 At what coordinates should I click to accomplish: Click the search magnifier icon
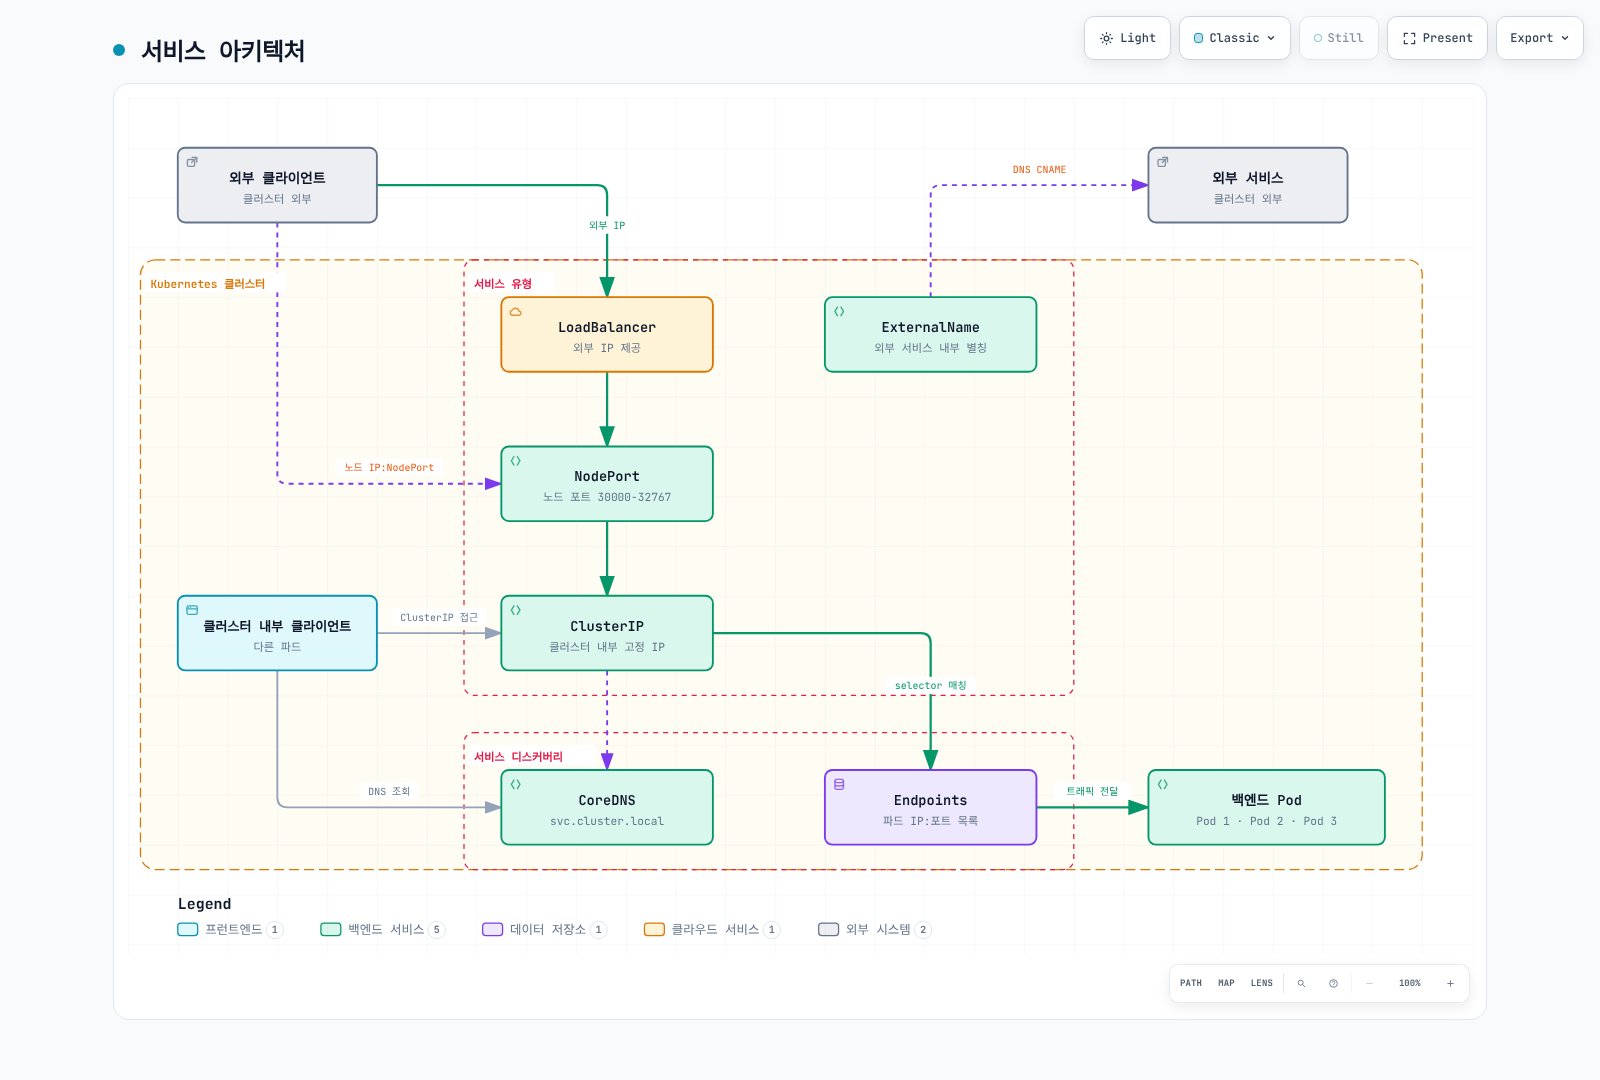click(1301, 983)
